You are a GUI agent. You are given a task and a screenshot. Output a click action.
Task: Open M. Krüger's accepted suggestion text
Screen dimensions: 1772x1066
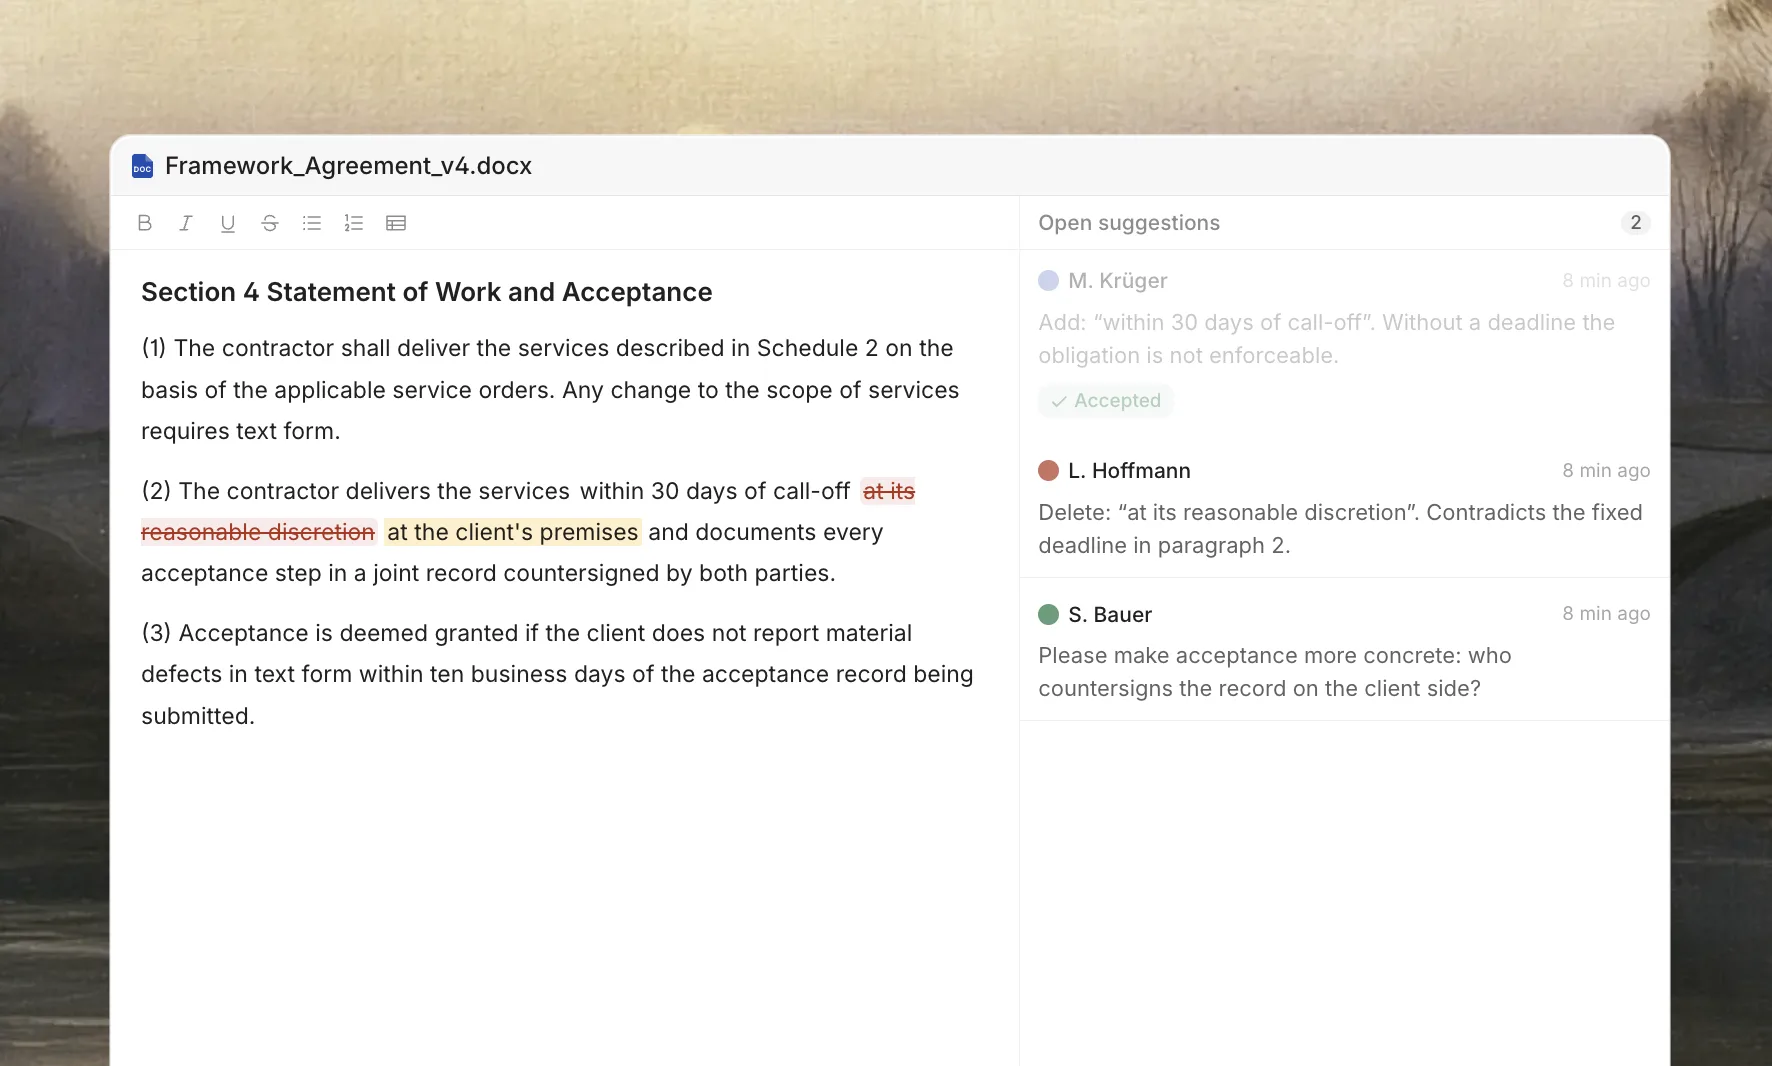tap(1326, 339)
